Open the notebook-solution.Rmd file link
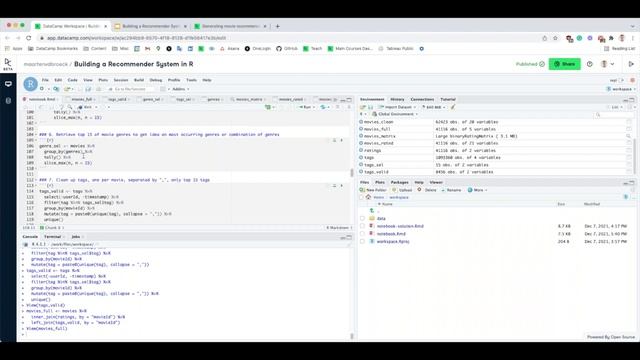 (400, 226)
